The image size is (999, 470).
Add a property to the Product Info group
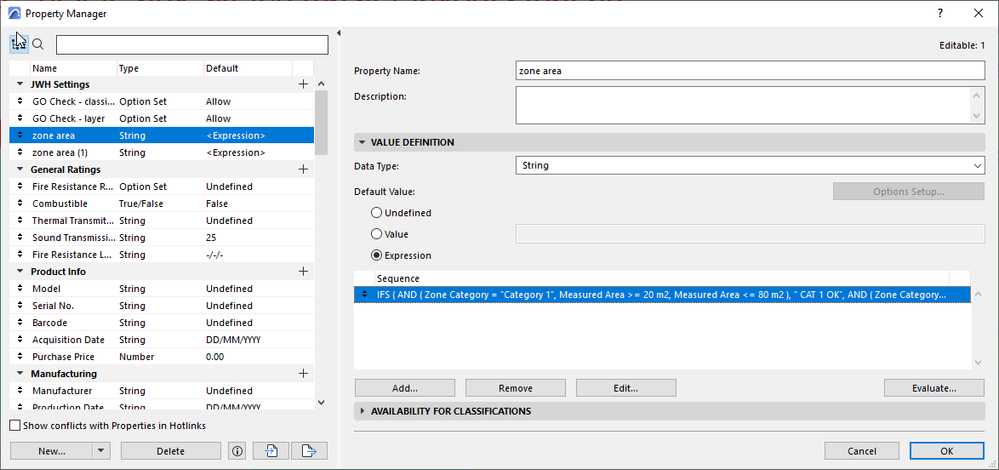coord(303,271)
